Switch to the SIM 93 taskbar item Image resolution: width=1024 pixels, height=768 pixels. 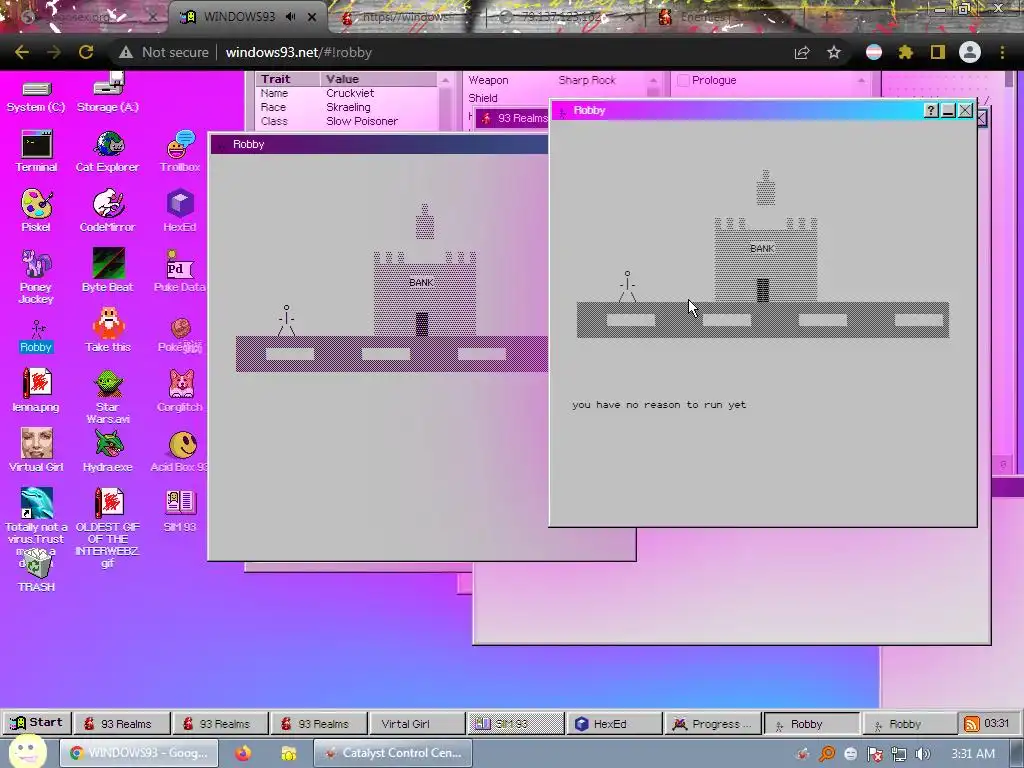click(515, 724)
